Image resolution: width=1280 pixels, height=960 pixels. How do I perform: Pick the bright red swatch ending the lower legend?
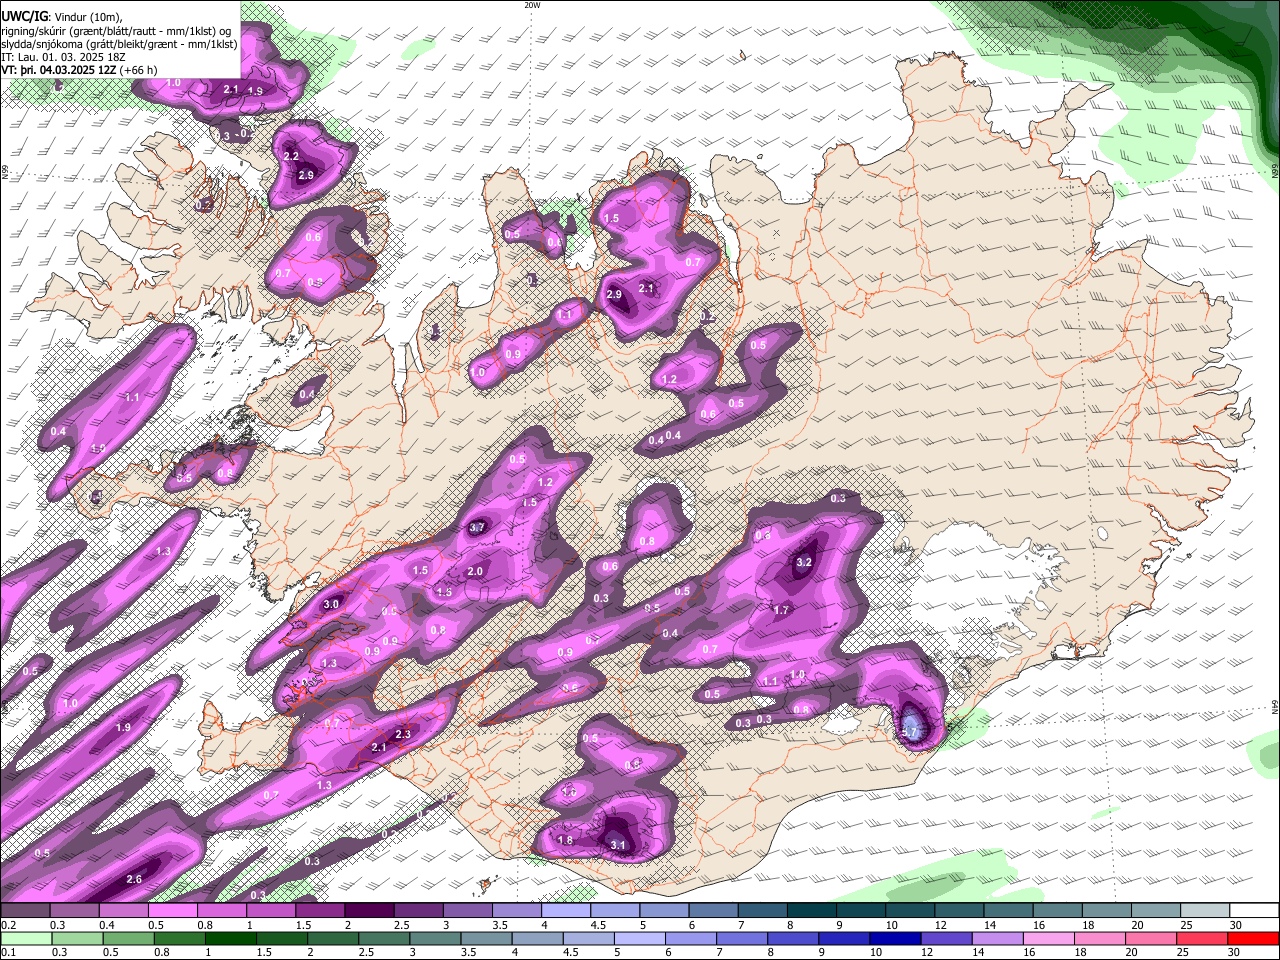point(1253,938)
